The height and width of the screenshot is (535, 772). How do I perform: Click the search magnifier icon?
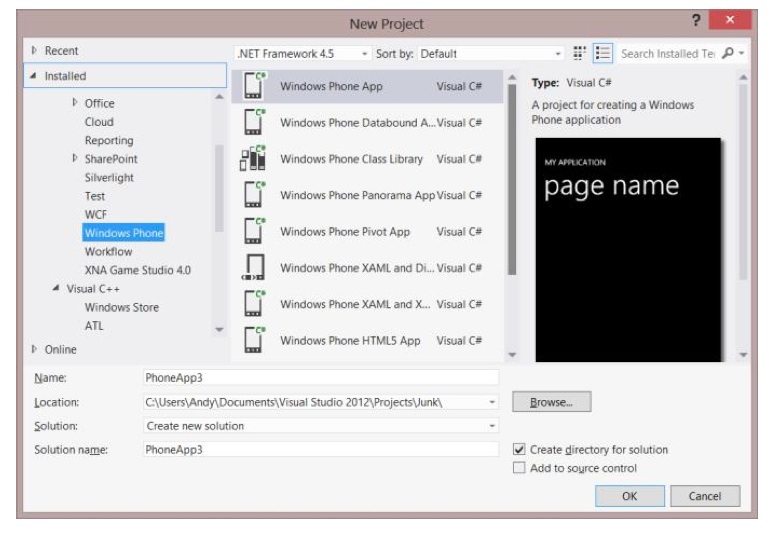(x=728, y=53)
